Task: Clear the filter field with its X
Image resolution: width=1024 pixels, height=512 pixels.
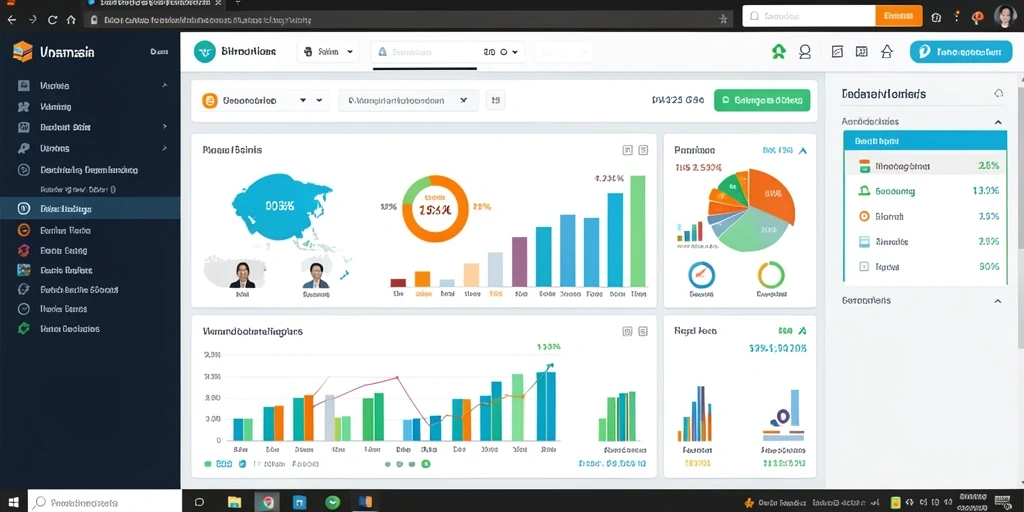Action: point(464,101)
